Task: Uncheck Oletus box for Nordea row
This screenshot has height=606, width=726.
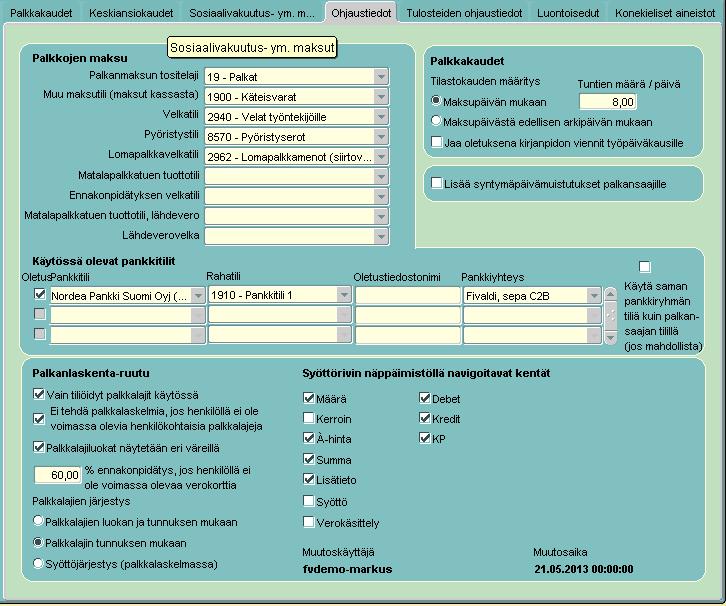Action: pyautogui.click(x=40, y=294)
